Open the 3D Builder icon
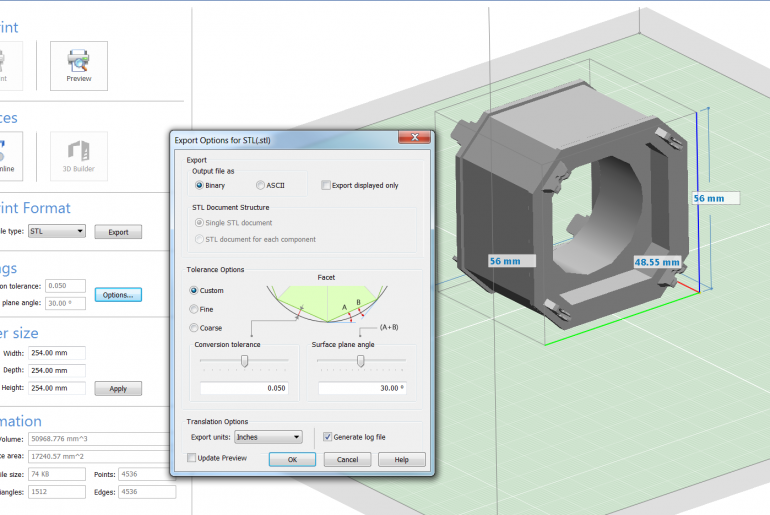Image resolution: width=770 pixels, height=515 pixels. click(x=79, y=152)
